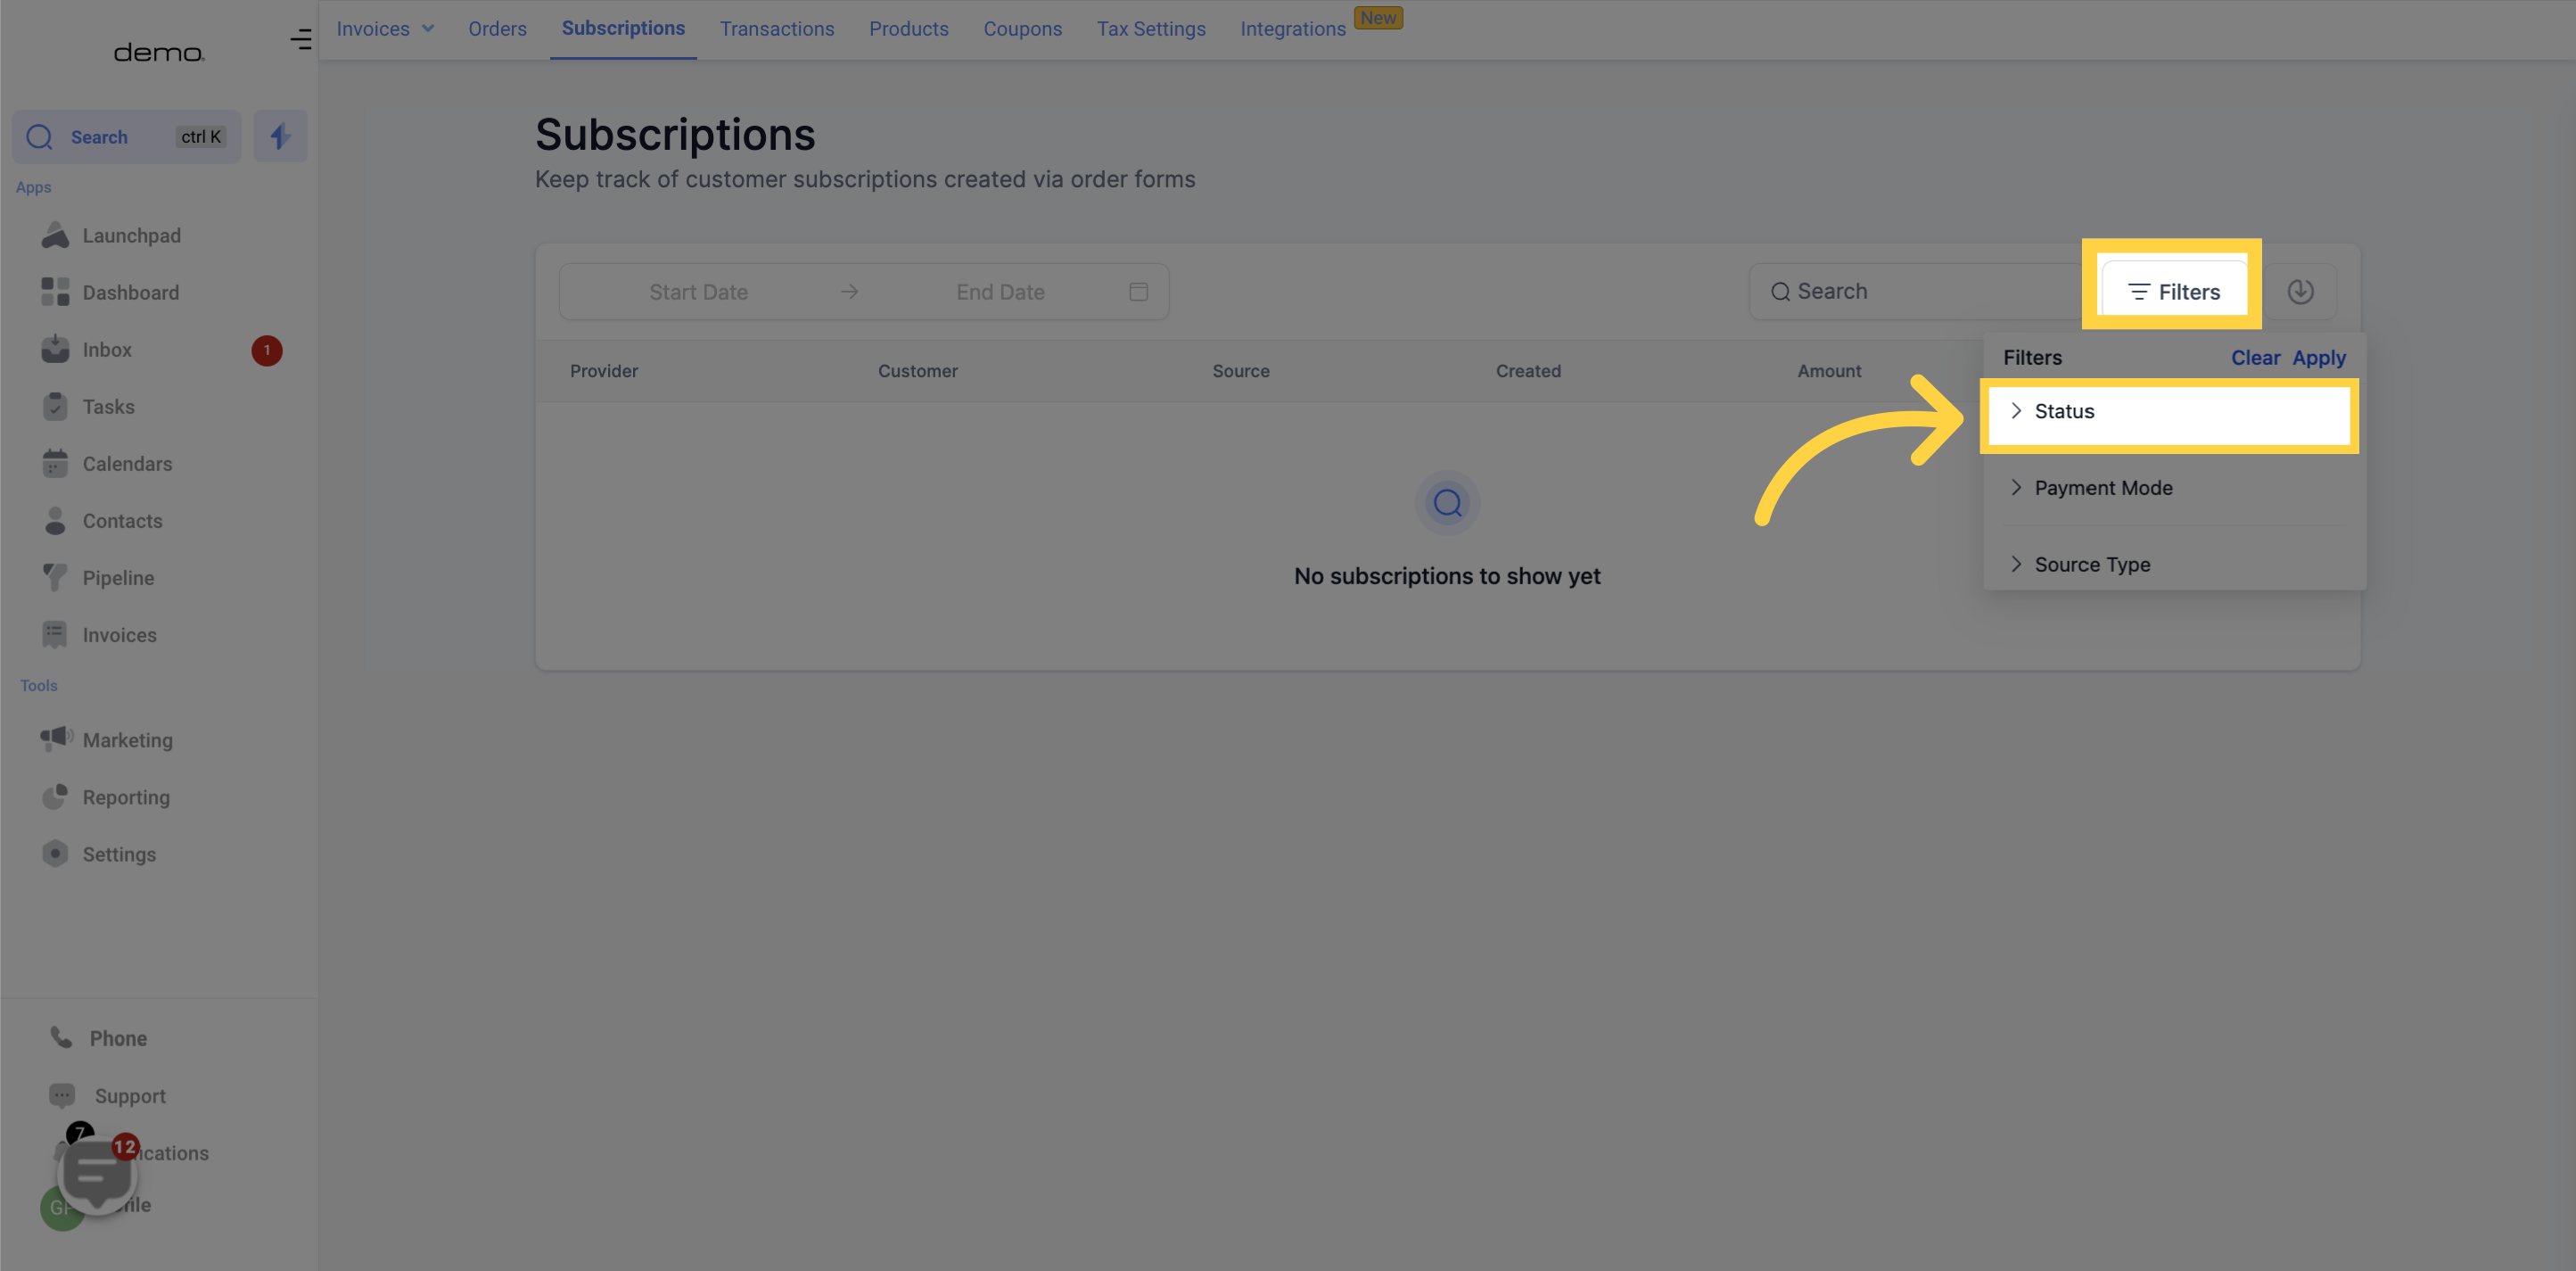2576x1271 pixels.
Task: Click the Start Date input field
Action: [x=698, y=291]
